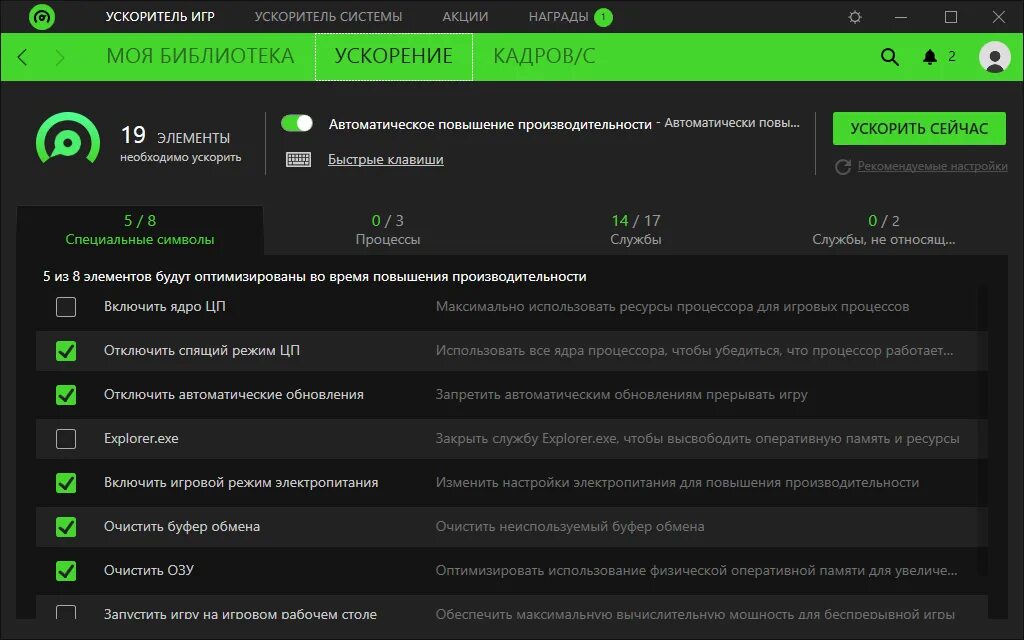
Task: Open the 'Быстрые клавиши' link
Action: 385,159
